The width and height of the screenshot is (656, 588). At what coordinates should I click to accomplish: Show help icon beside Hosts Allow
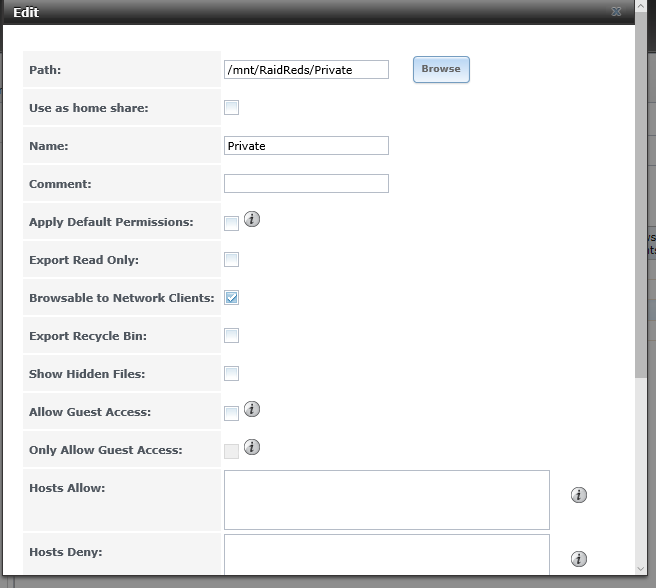[579, 495]
